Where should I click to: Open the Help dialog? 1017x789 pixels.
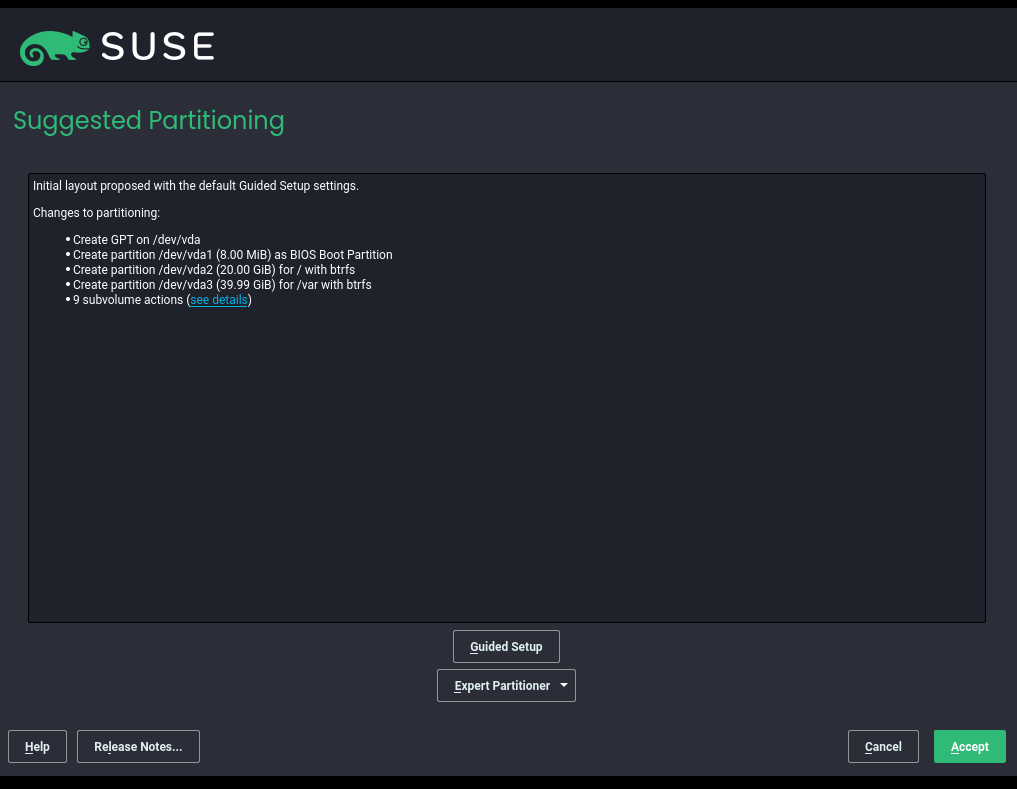pos(37,746)
